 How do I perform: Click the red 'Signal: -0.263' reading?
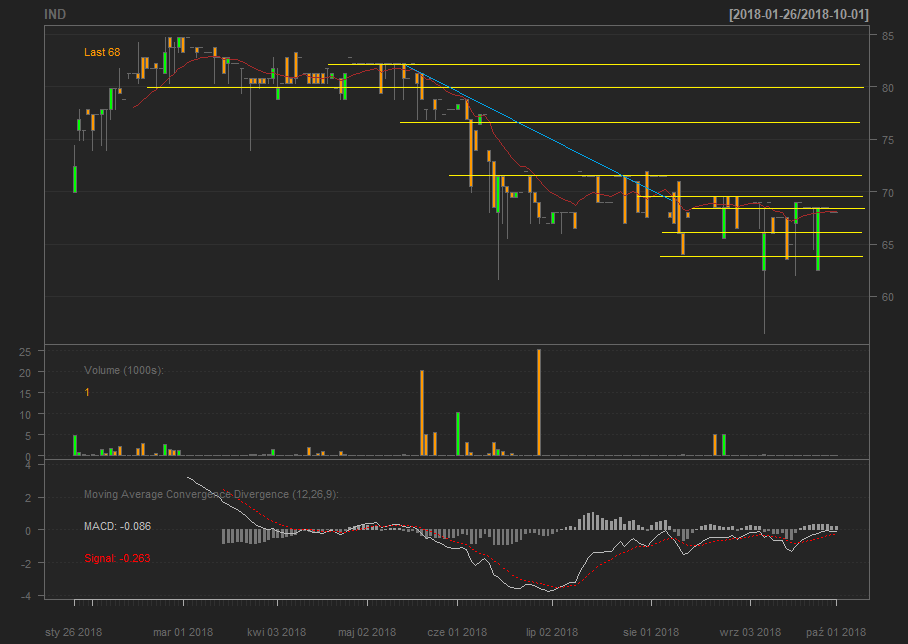[x=118, y=558]
